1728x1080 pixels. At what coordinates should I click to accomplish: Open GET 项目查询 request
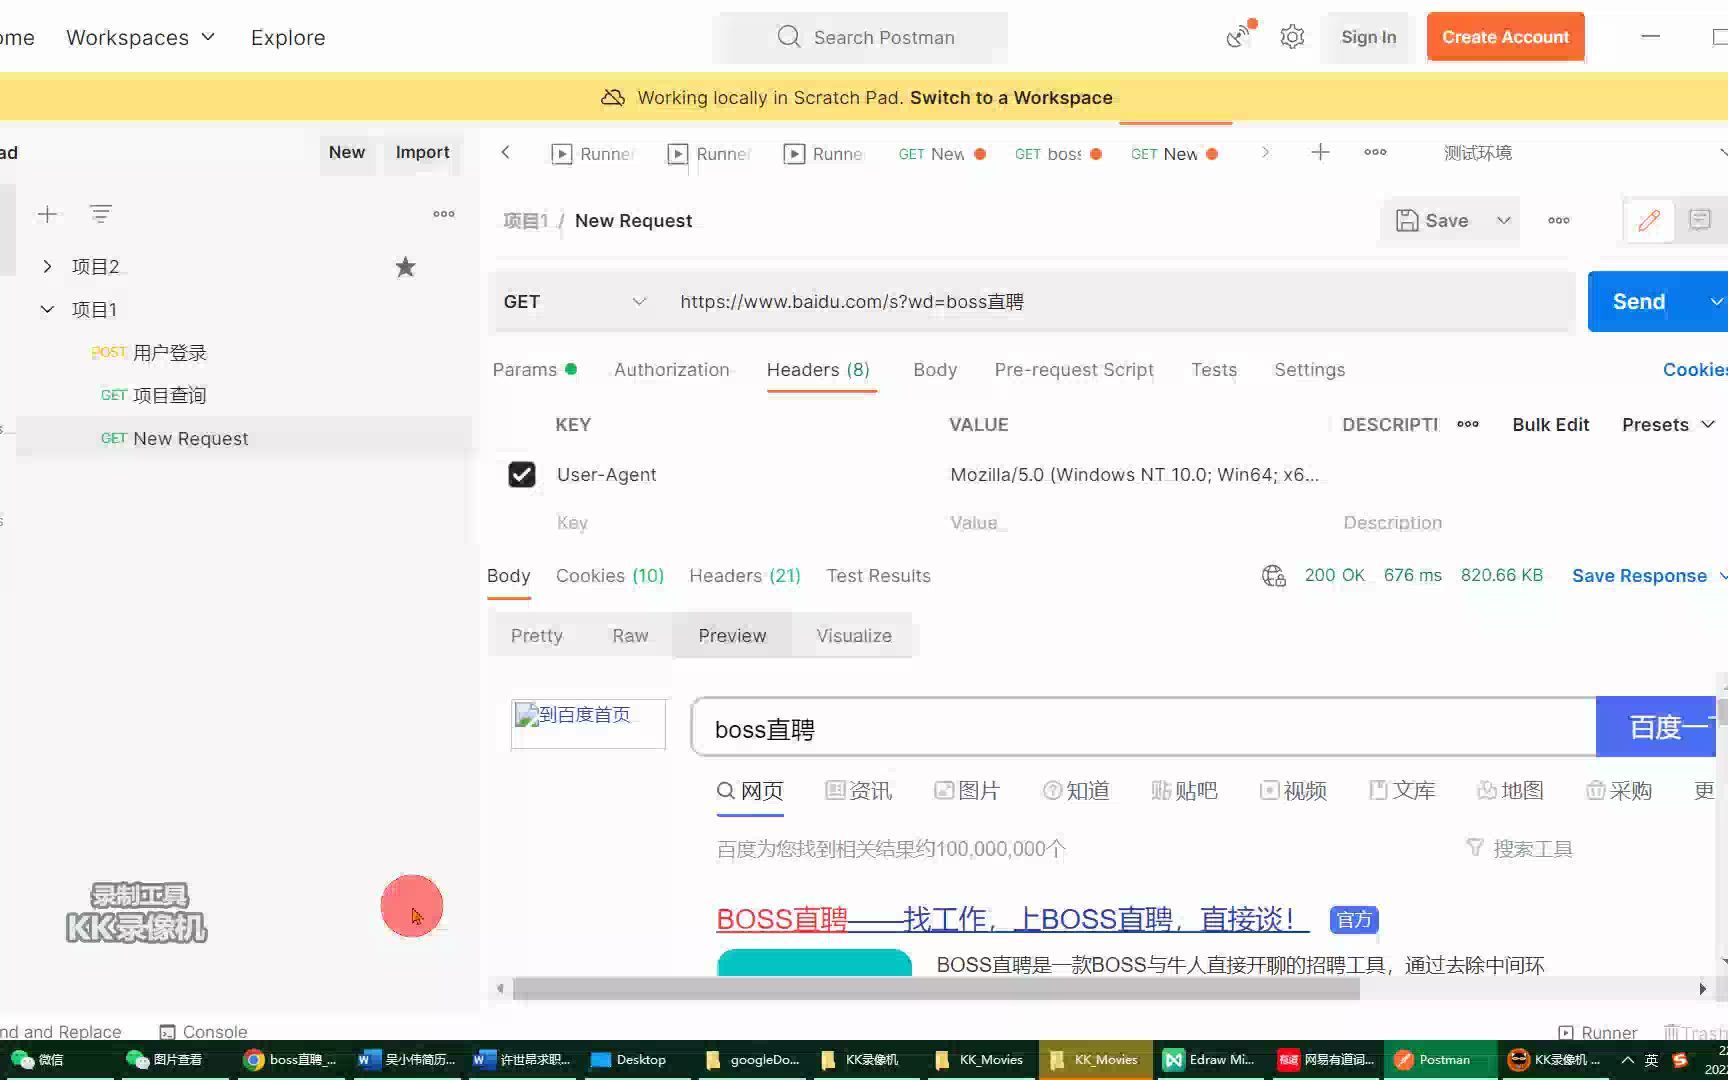(153, 395)
